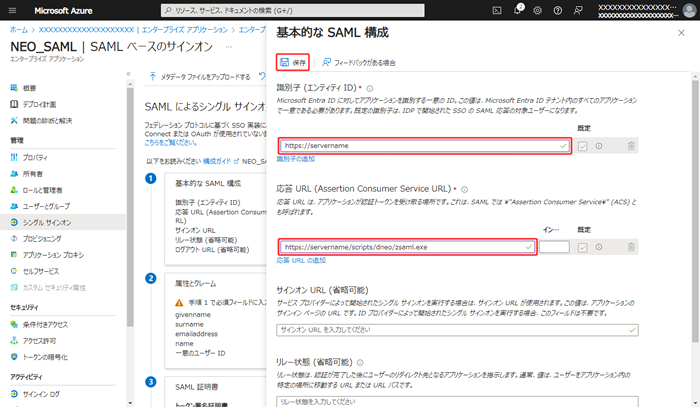700x407 pixels.
Task: Open ユーザーとグループ menu item
Action: 46,206
